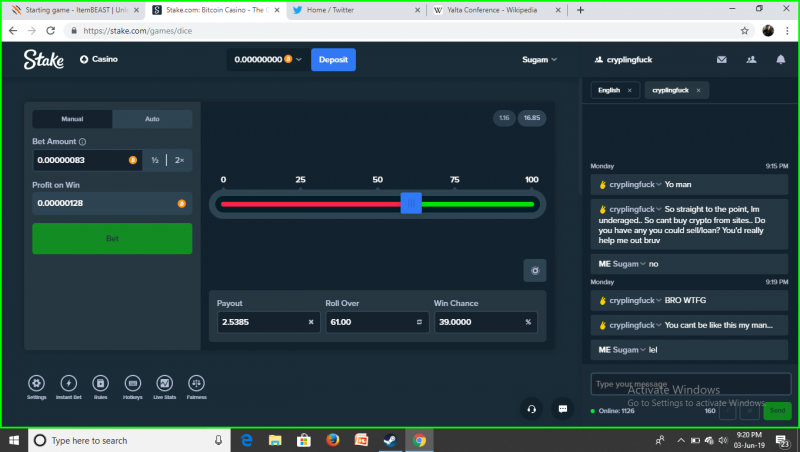Expand the Sugam user menu
This screenshot has width=800, height=452.
tap(539, 60)
